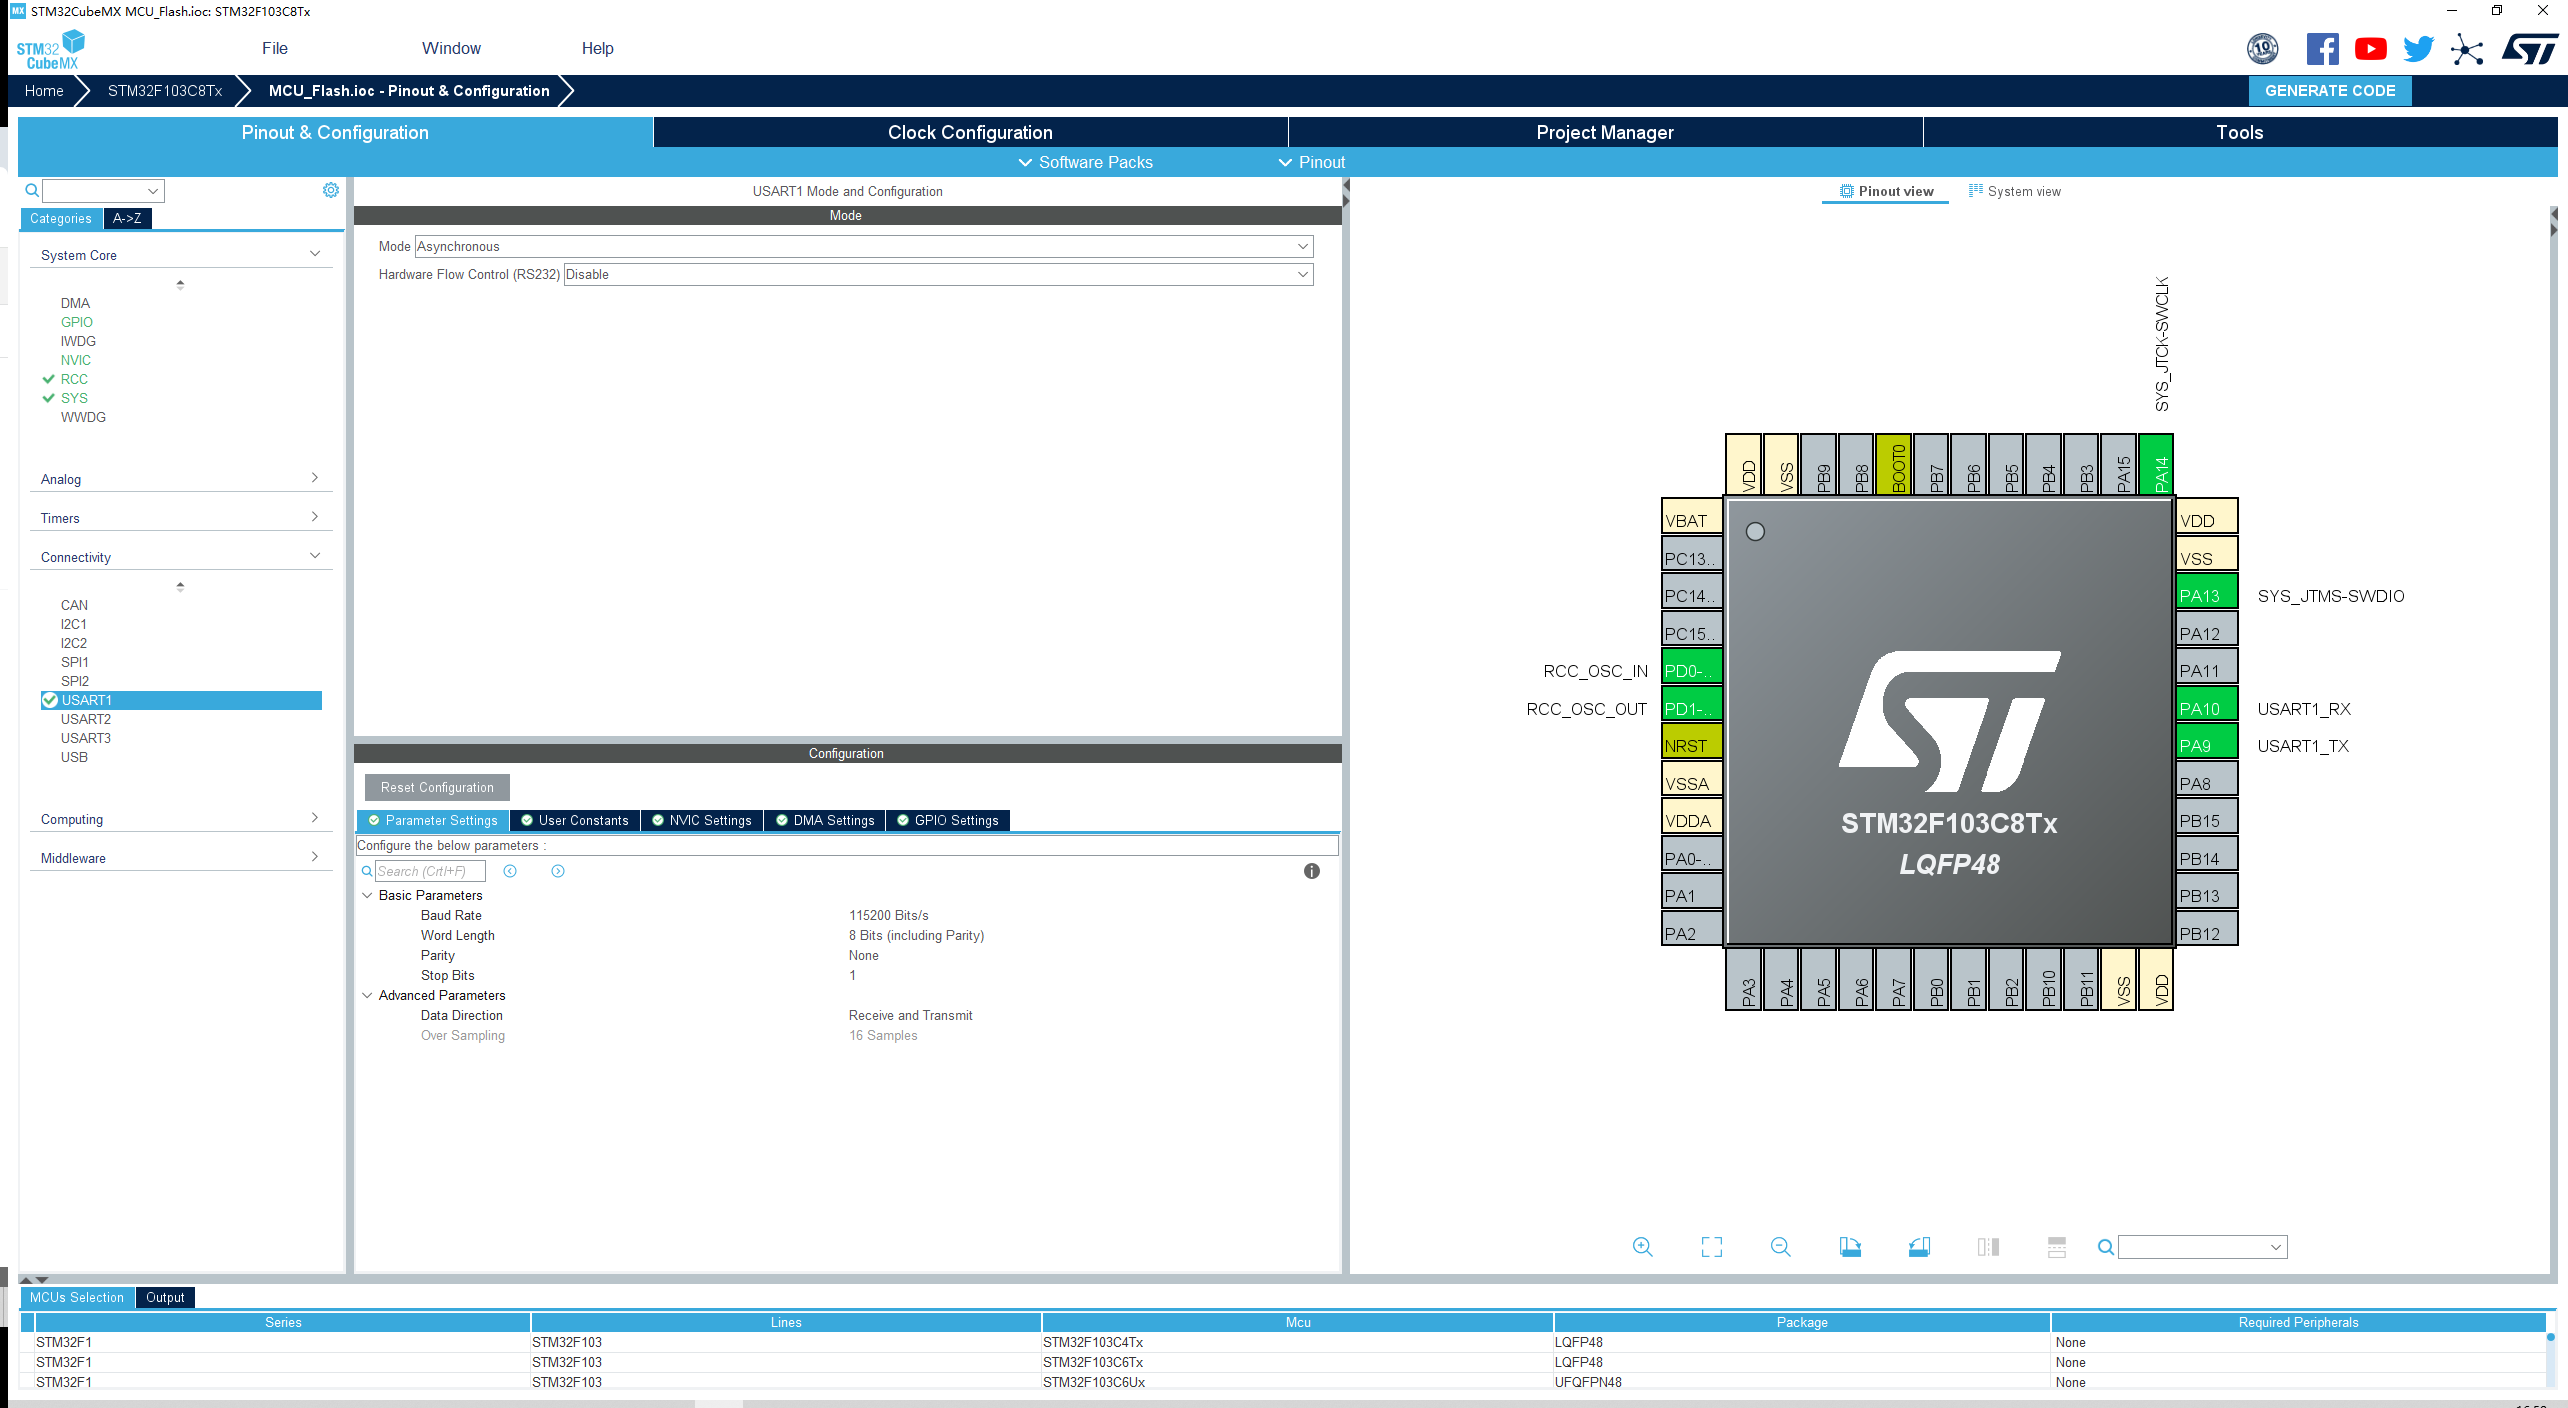Expand the Analog category
2568x1408 pixels.
click(179, 479)
